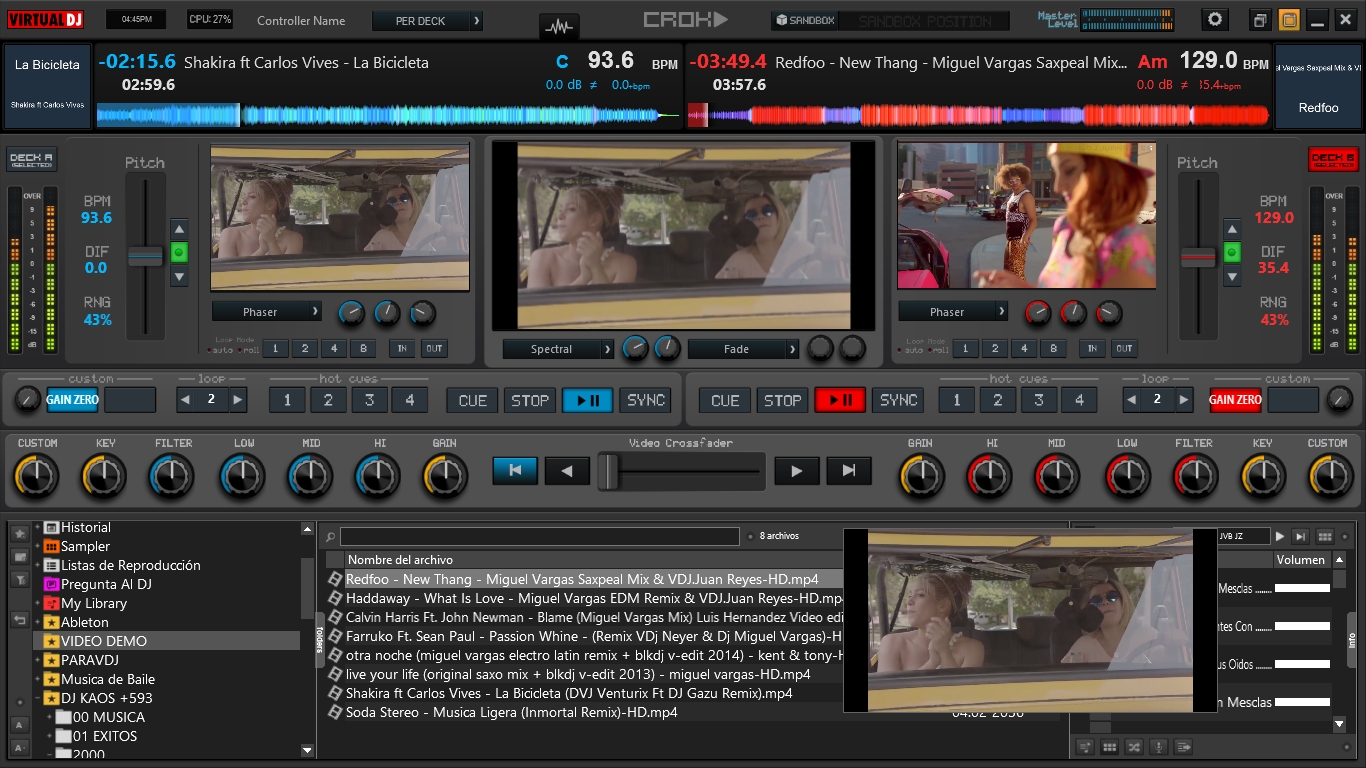Click the microphone icon in the bottom-right toolbar
Image resolution: width=1366 pixels, height=768 pixels.
(x=1159, y=747)
